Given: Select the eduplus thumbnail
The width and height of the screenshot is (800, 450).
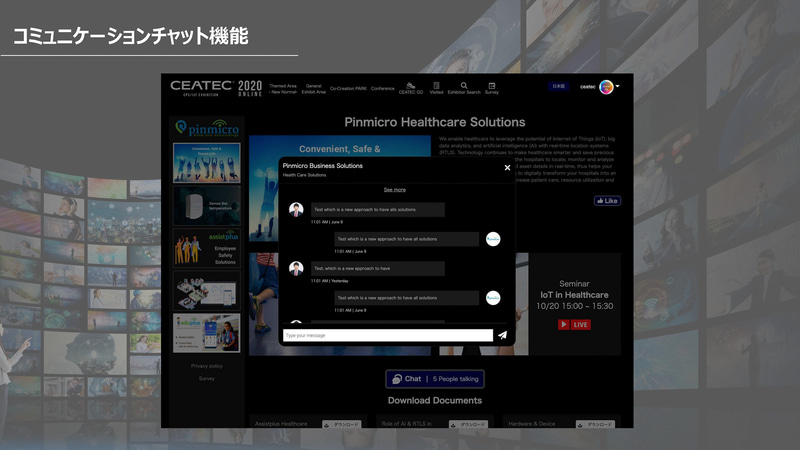Looking at the screenshot, I should pos(207,333).
